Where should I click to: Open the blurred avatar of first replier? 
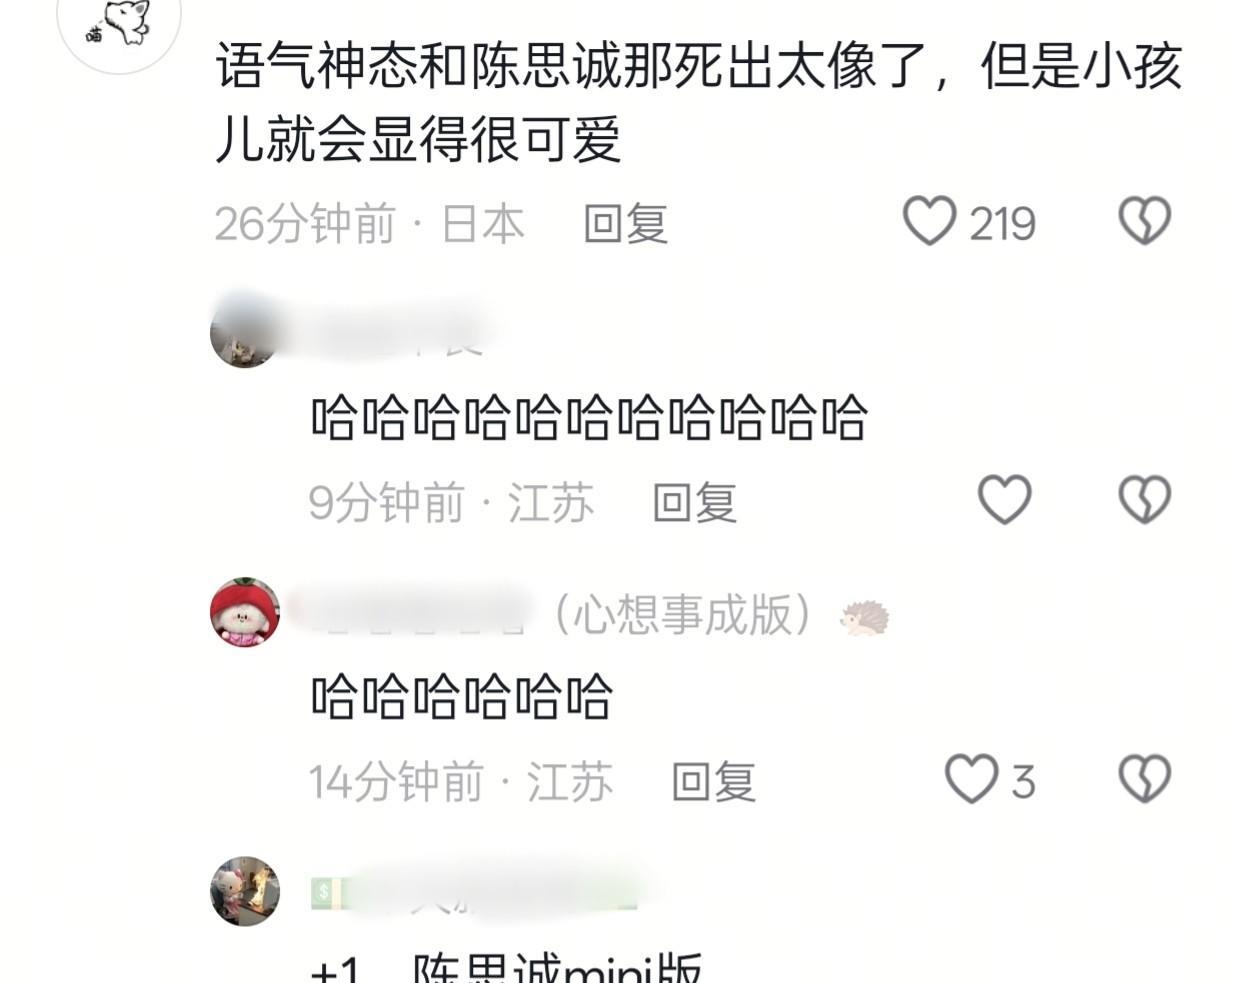click(245, 333)
